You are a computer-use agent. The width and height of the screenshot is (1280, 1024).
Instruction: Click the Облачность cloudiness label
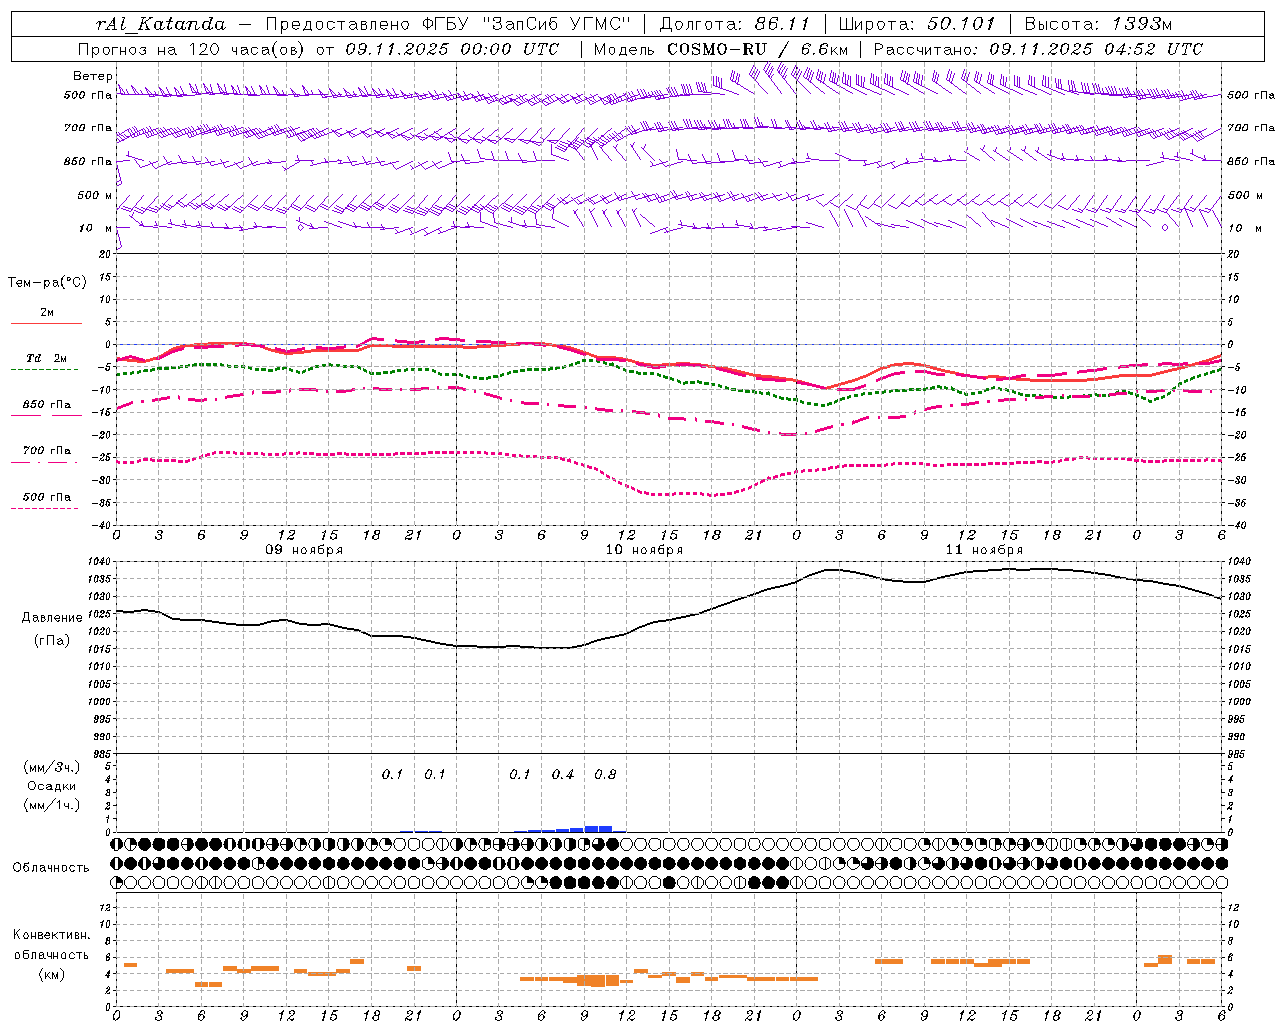(x=51, y=867)
